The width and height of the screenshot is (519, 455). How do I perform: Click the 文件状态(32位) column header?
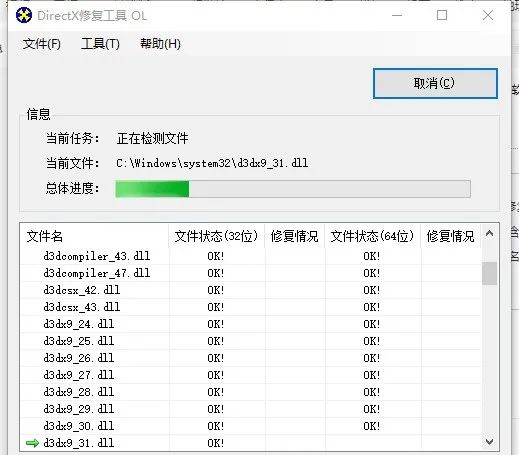(217, 236)
